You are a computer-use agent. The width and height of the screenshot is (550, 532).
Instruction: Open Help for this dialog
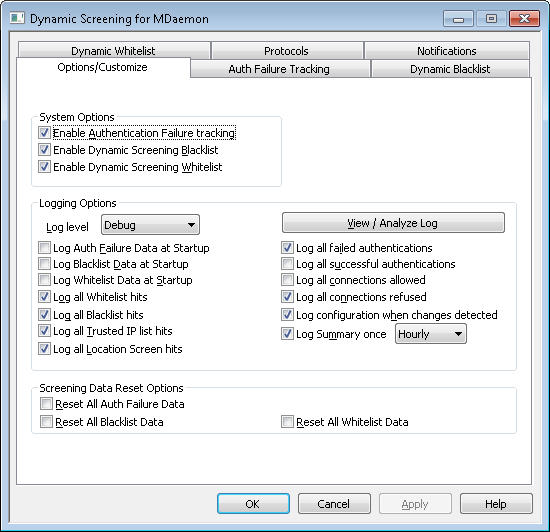[496, 504]
